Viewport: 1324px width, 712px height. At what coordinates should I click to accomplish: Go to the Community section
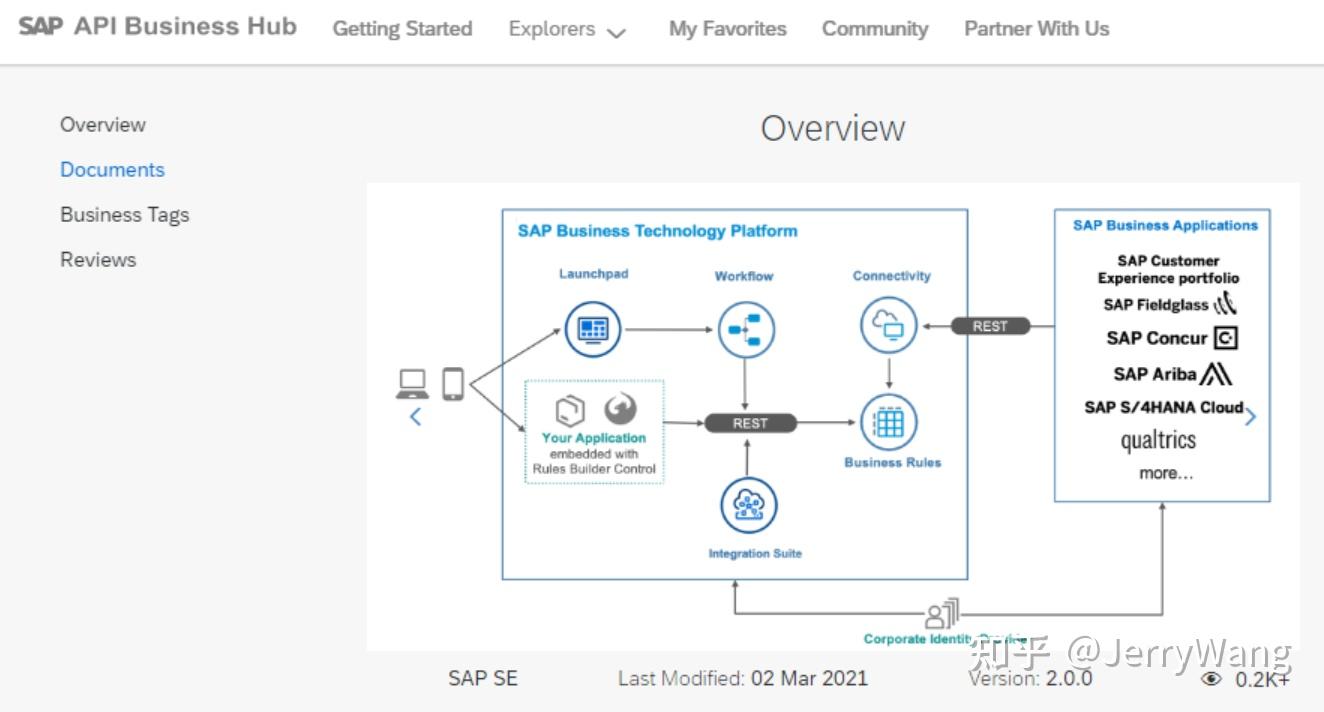coord(874,29)
